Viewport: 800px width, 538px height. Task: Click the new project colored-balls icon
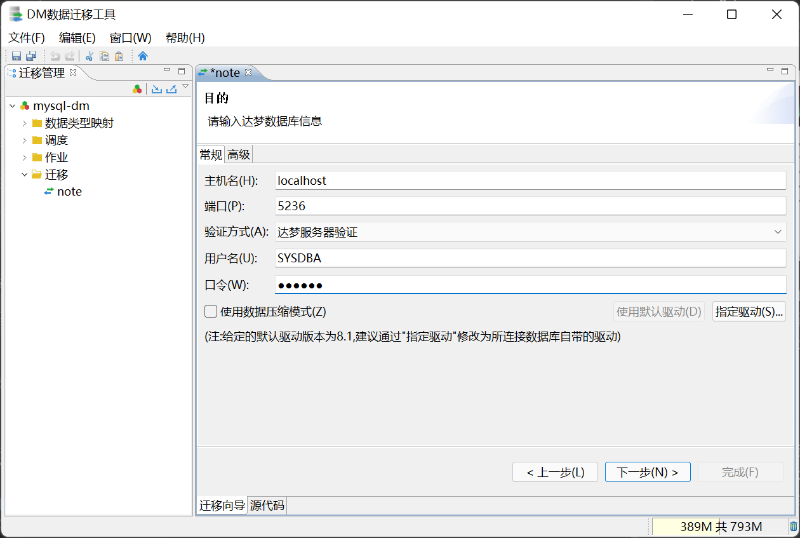(x=137, y=89)
